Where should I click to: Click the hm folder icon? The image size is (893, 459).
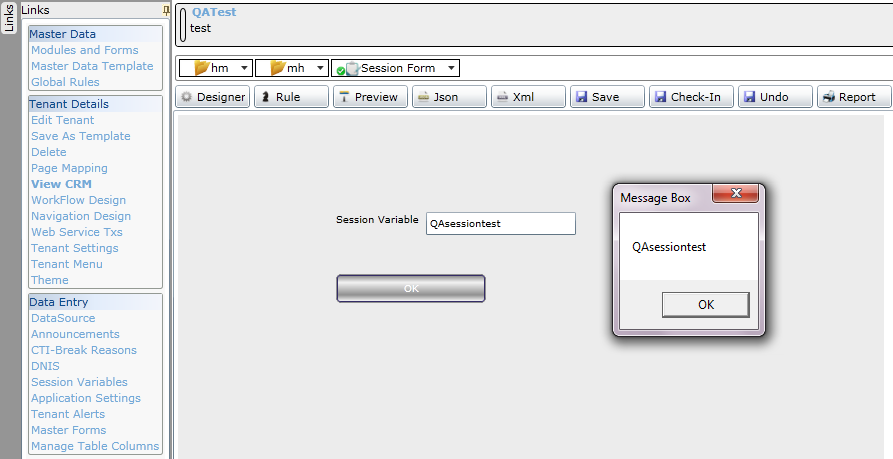(x=202, y=68)
